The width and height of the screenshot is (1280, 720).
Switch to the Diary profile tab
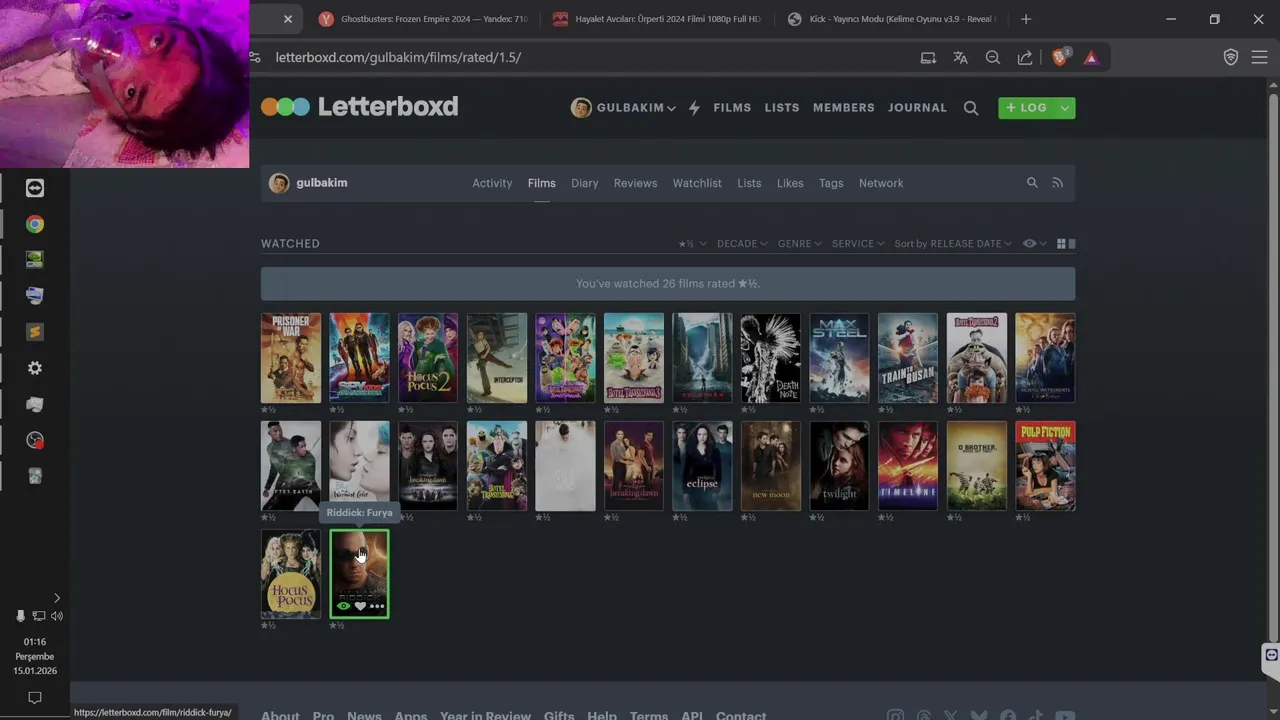pyautogui.click(x=584, y=183)
